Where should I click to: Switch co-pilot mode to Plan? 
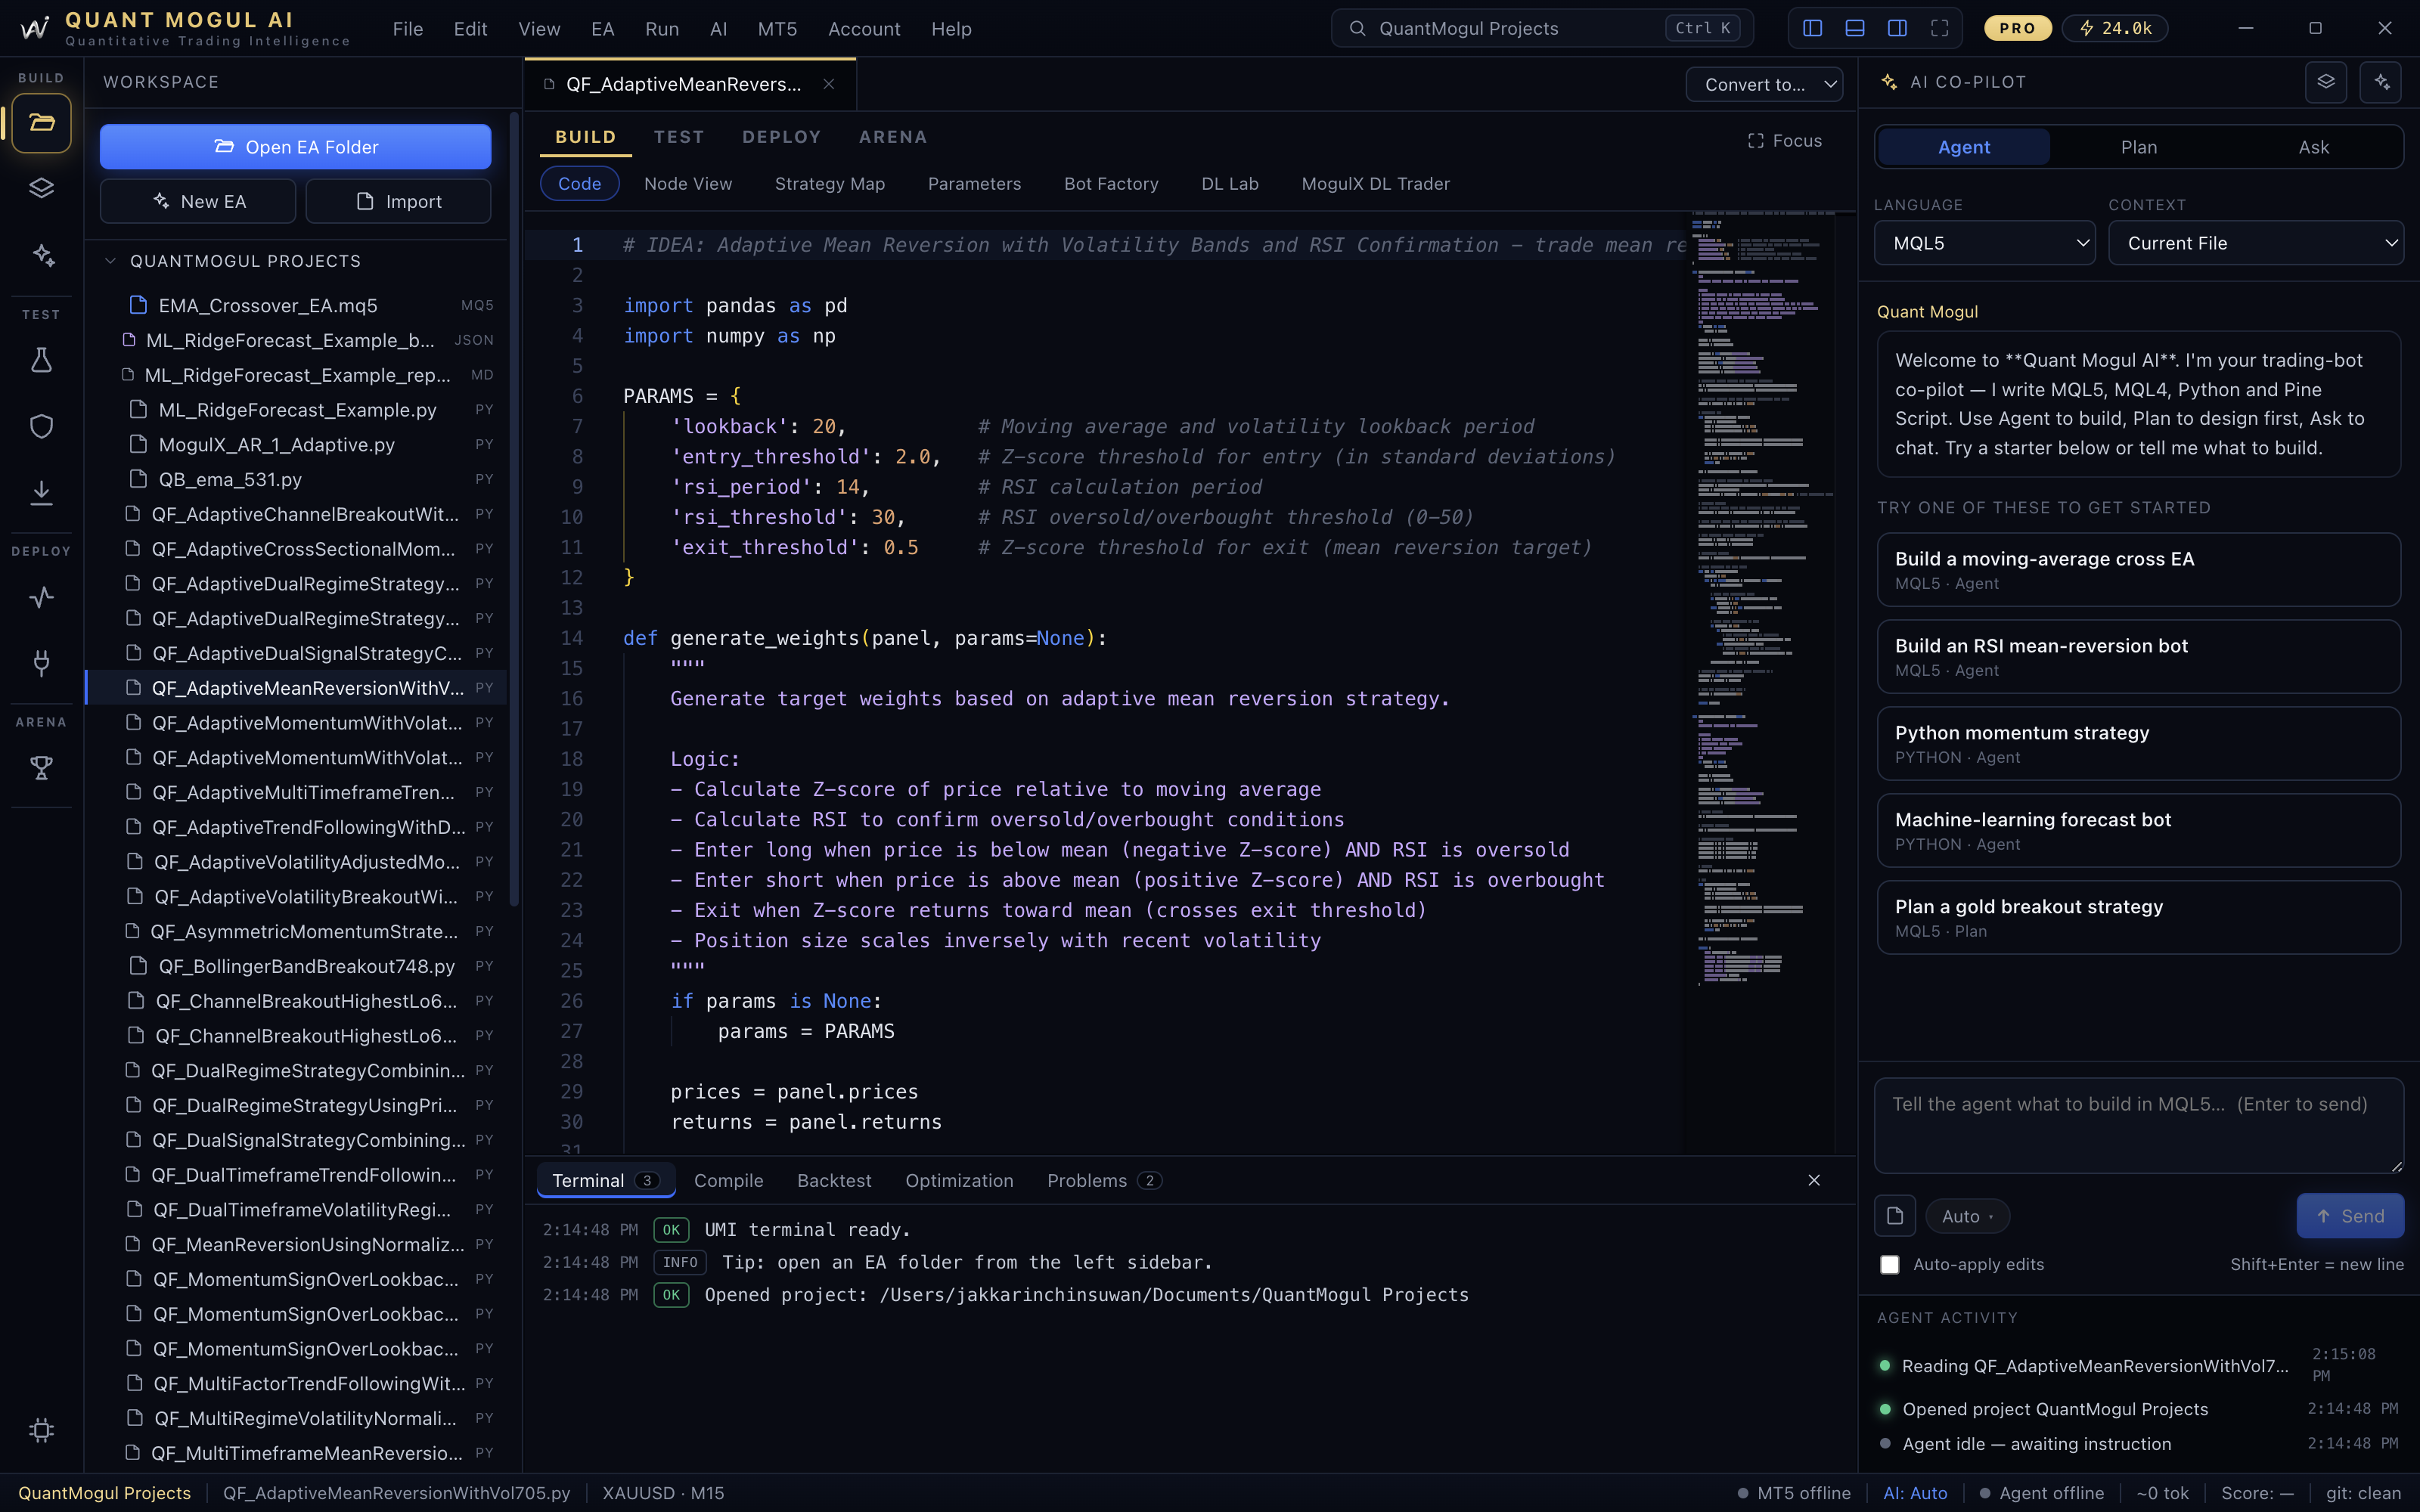tap(2139, 147)
